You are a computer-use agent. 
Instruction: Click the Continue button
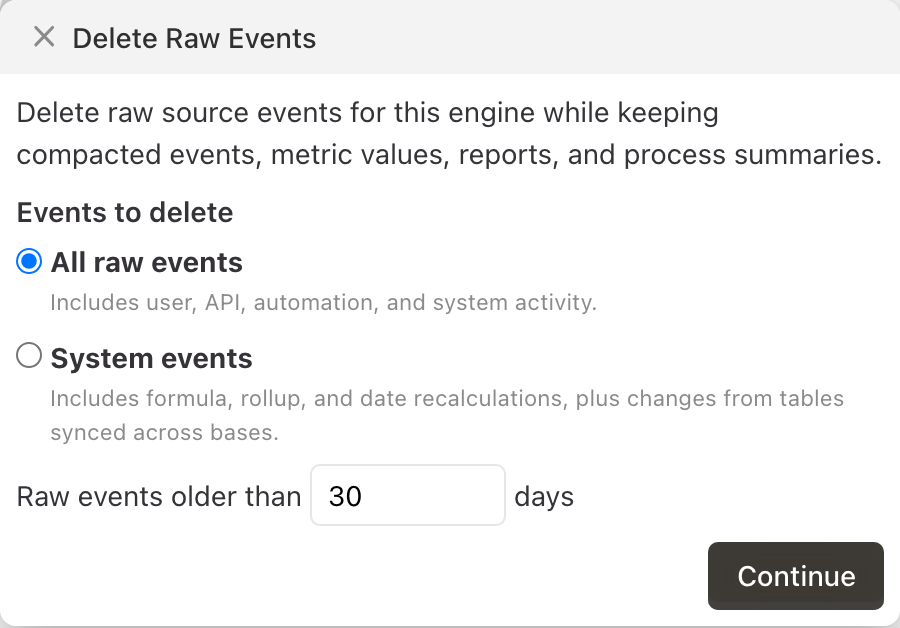(x=796, y=576)
